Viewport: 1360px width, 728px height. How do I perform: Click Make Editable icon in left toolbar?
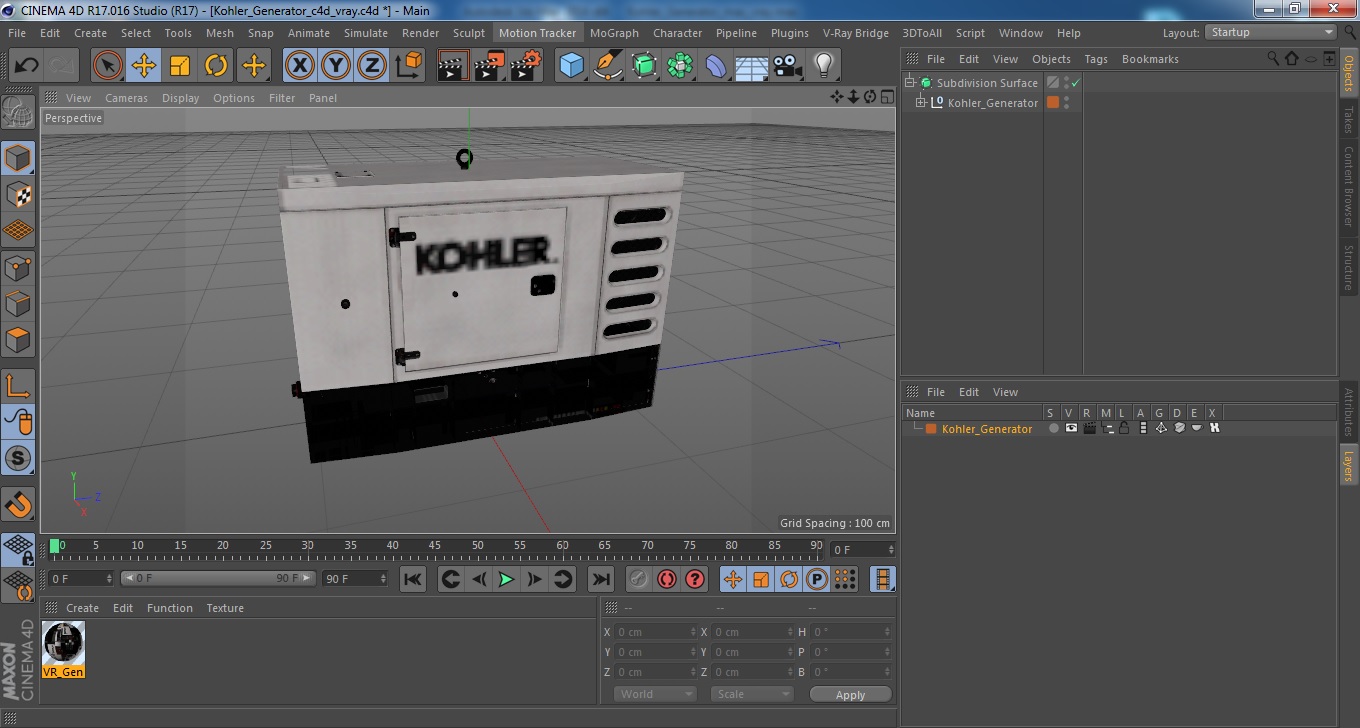tap(18, 112)
